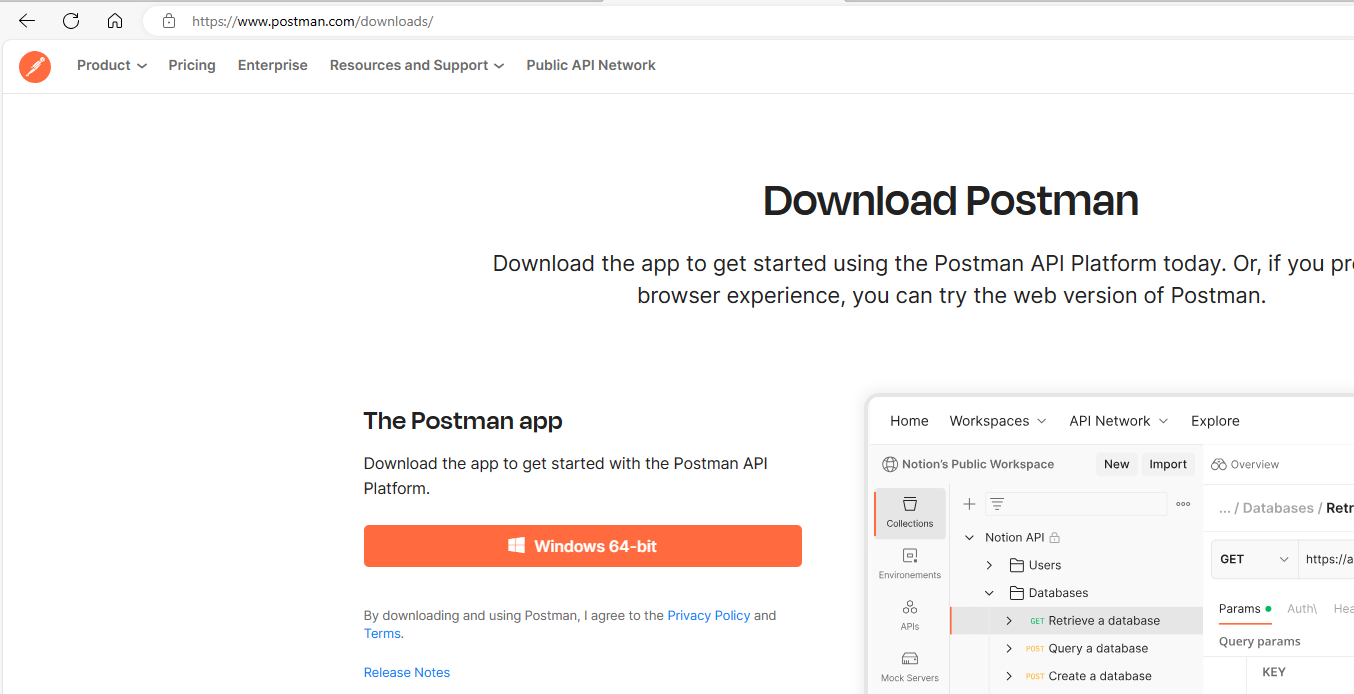Open Explore in app preview

(x=1215, y=421)
